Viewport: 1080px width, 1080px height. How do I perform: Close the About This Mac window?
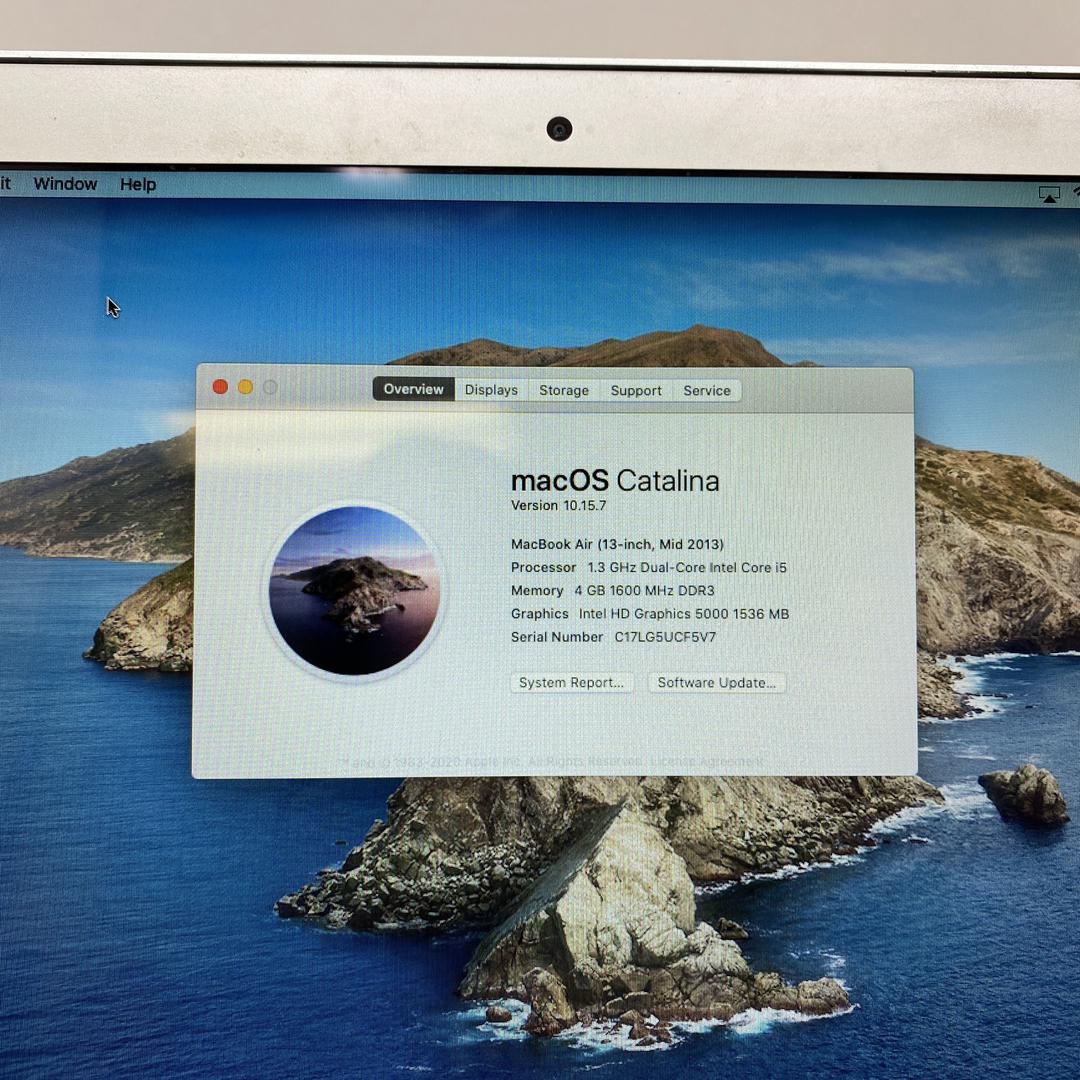(220, 387)
